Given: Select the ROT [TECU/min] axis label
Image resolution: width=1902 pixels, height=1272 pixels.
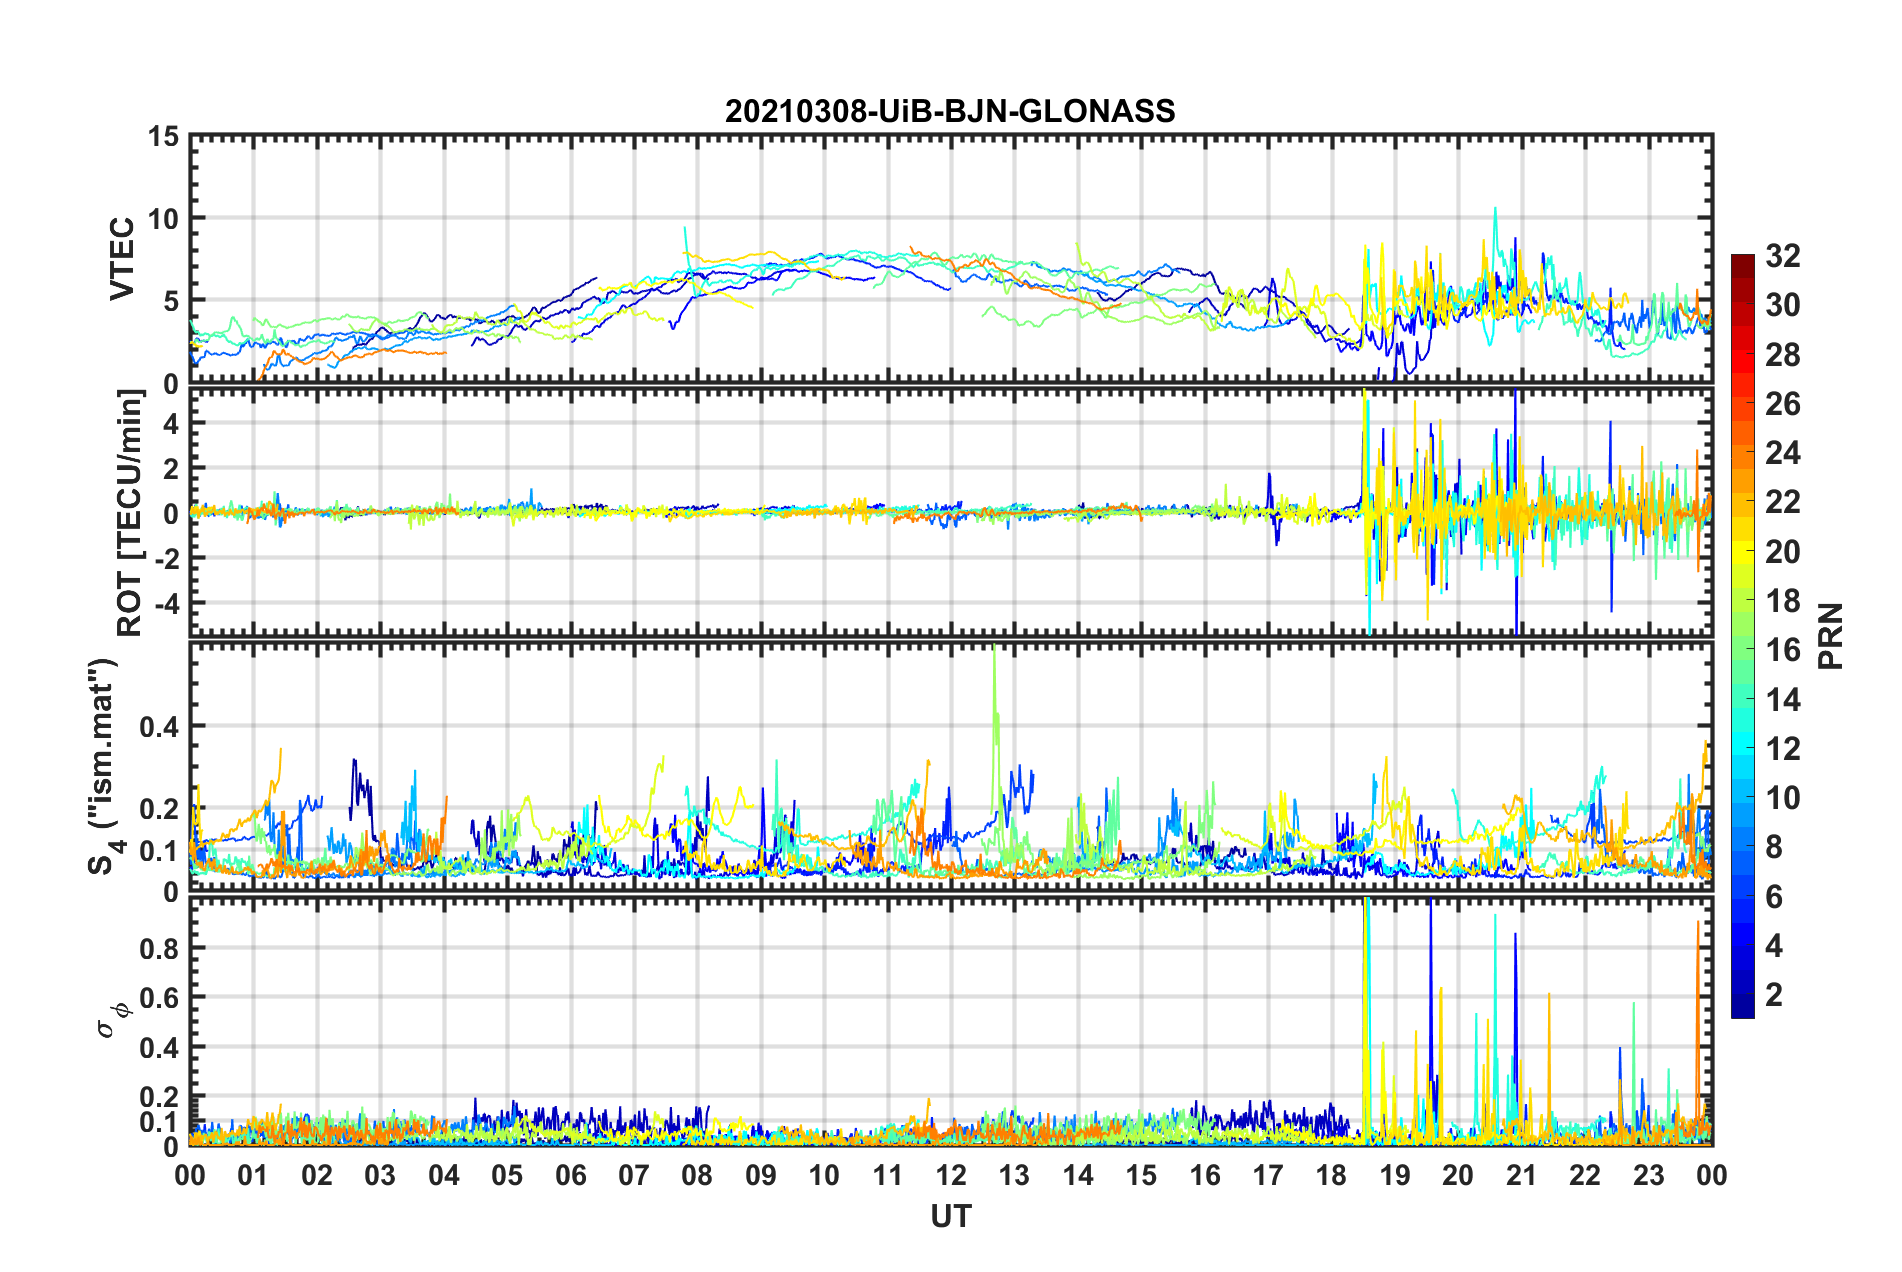Looking at the screenshot, I should [130, 512].
